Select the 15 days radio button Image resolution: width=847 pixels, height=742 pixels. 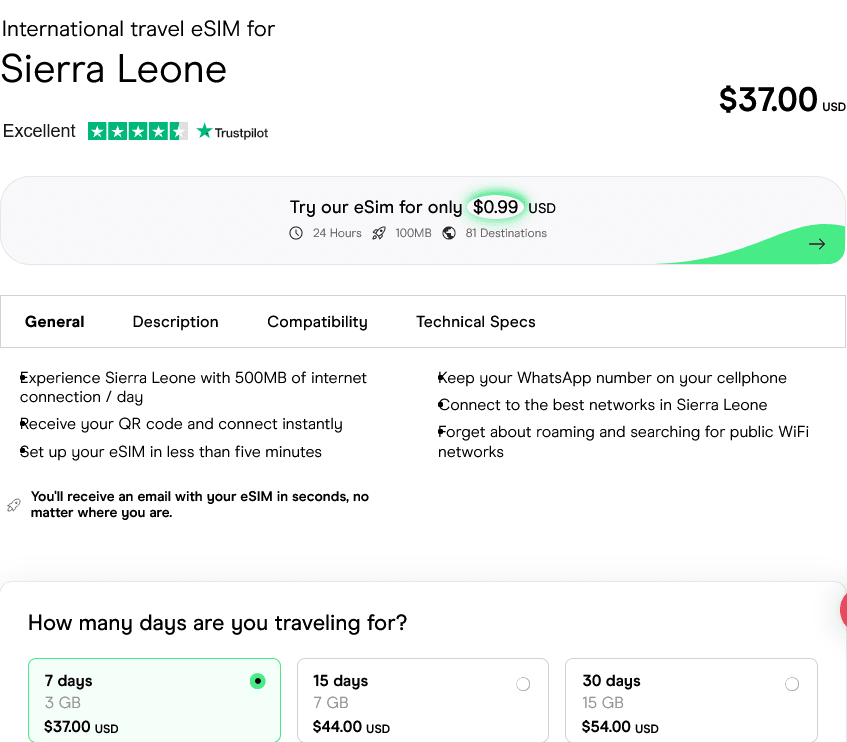(x=523, y=684)
